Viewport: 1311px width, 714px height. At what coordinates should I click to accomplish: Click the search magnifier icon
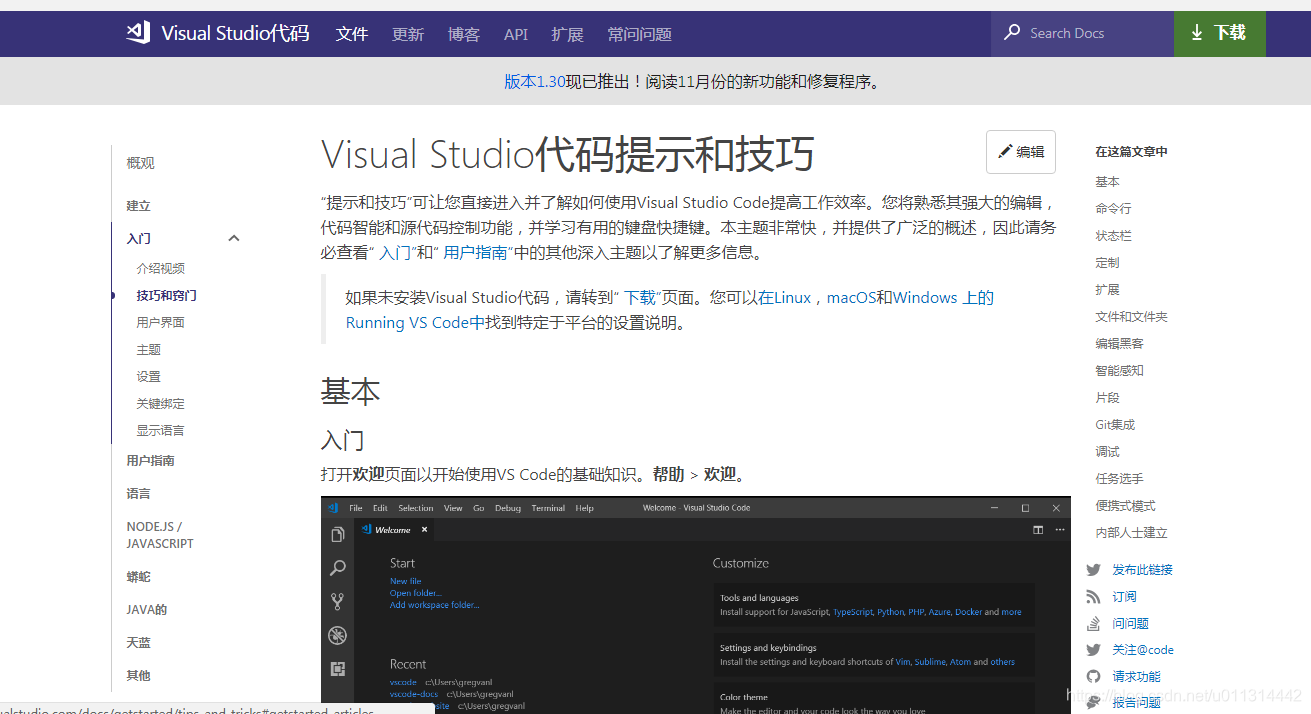1013,33
